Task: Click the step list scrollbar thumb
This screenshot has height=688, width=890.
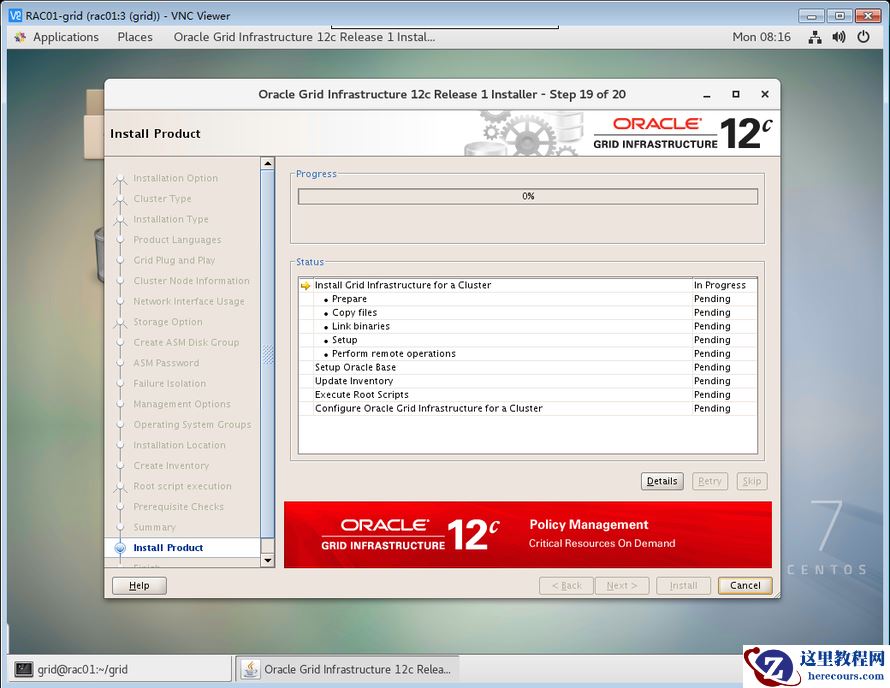Action: click(x=267, y=354)
